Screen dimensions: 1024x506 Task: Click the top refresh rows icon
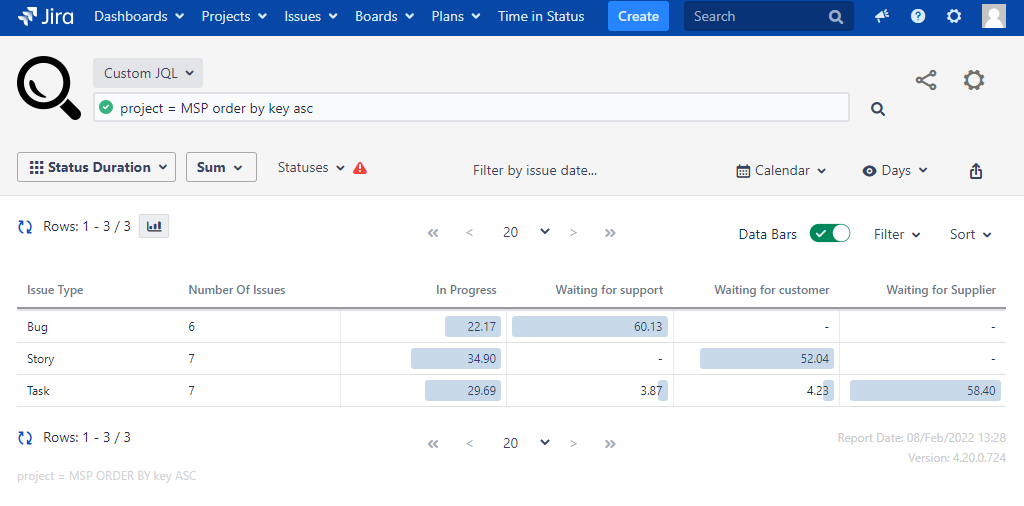pos(26,227)
